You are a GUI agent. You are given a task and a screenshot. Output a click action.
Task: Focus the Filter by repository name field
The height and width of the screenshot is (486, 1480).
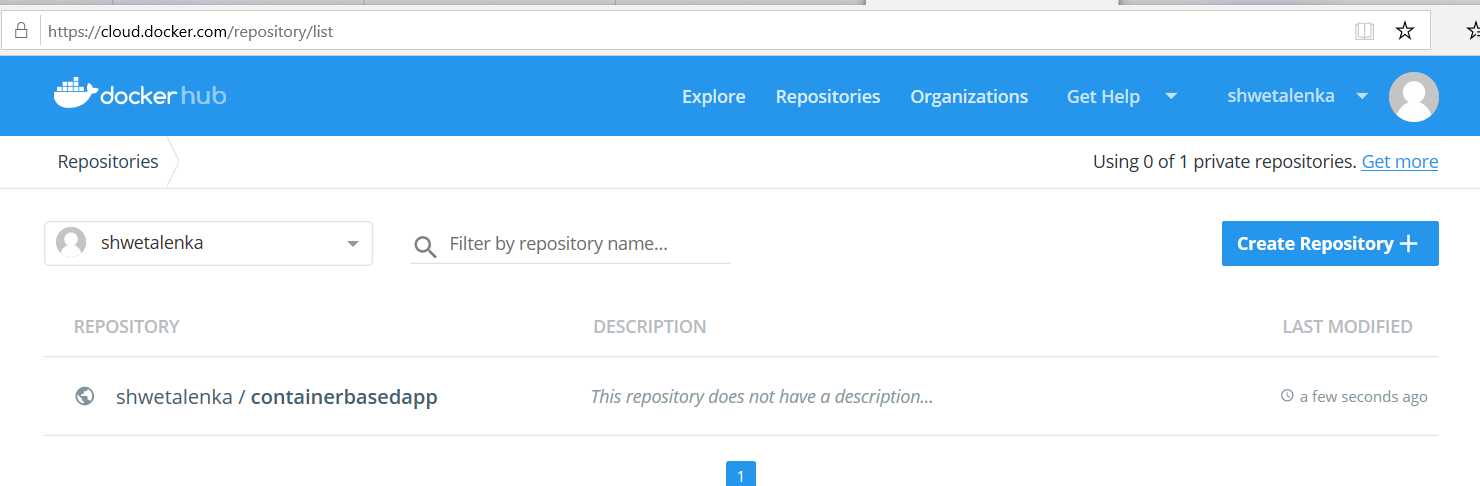(571, 243)
